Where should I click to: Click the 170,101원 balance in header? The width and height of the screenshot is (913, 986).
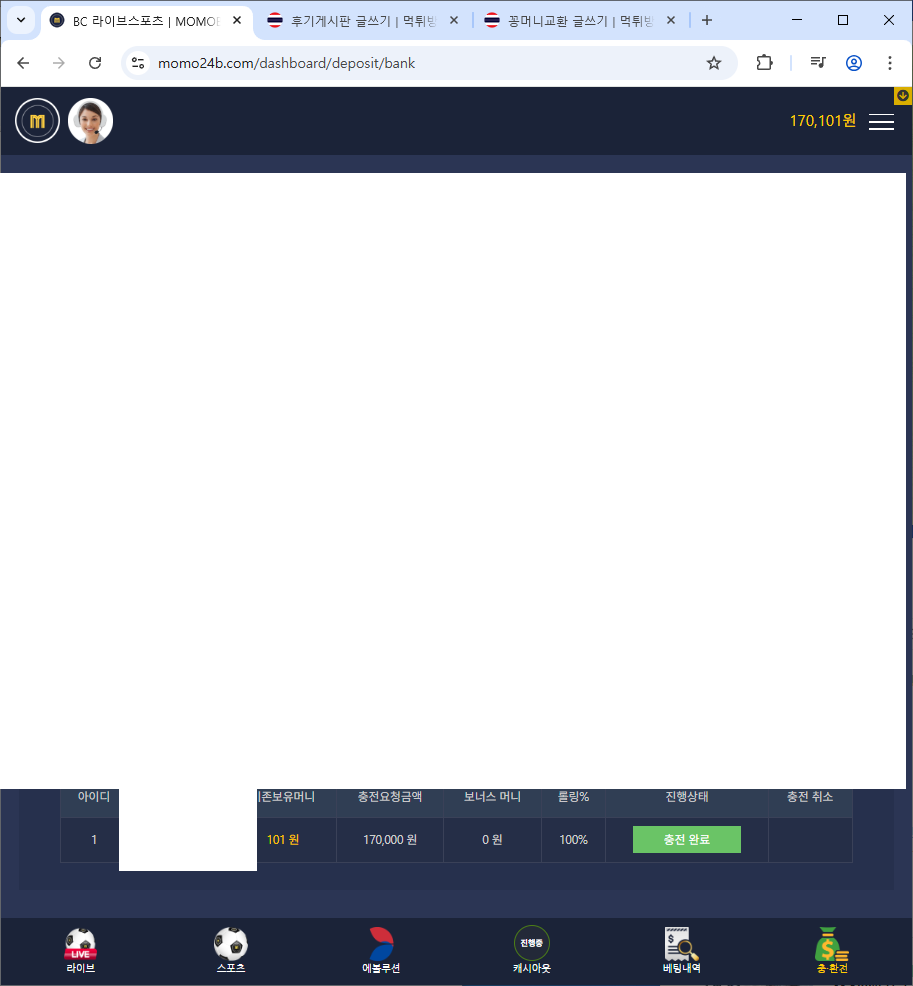(x=822, y=121)
